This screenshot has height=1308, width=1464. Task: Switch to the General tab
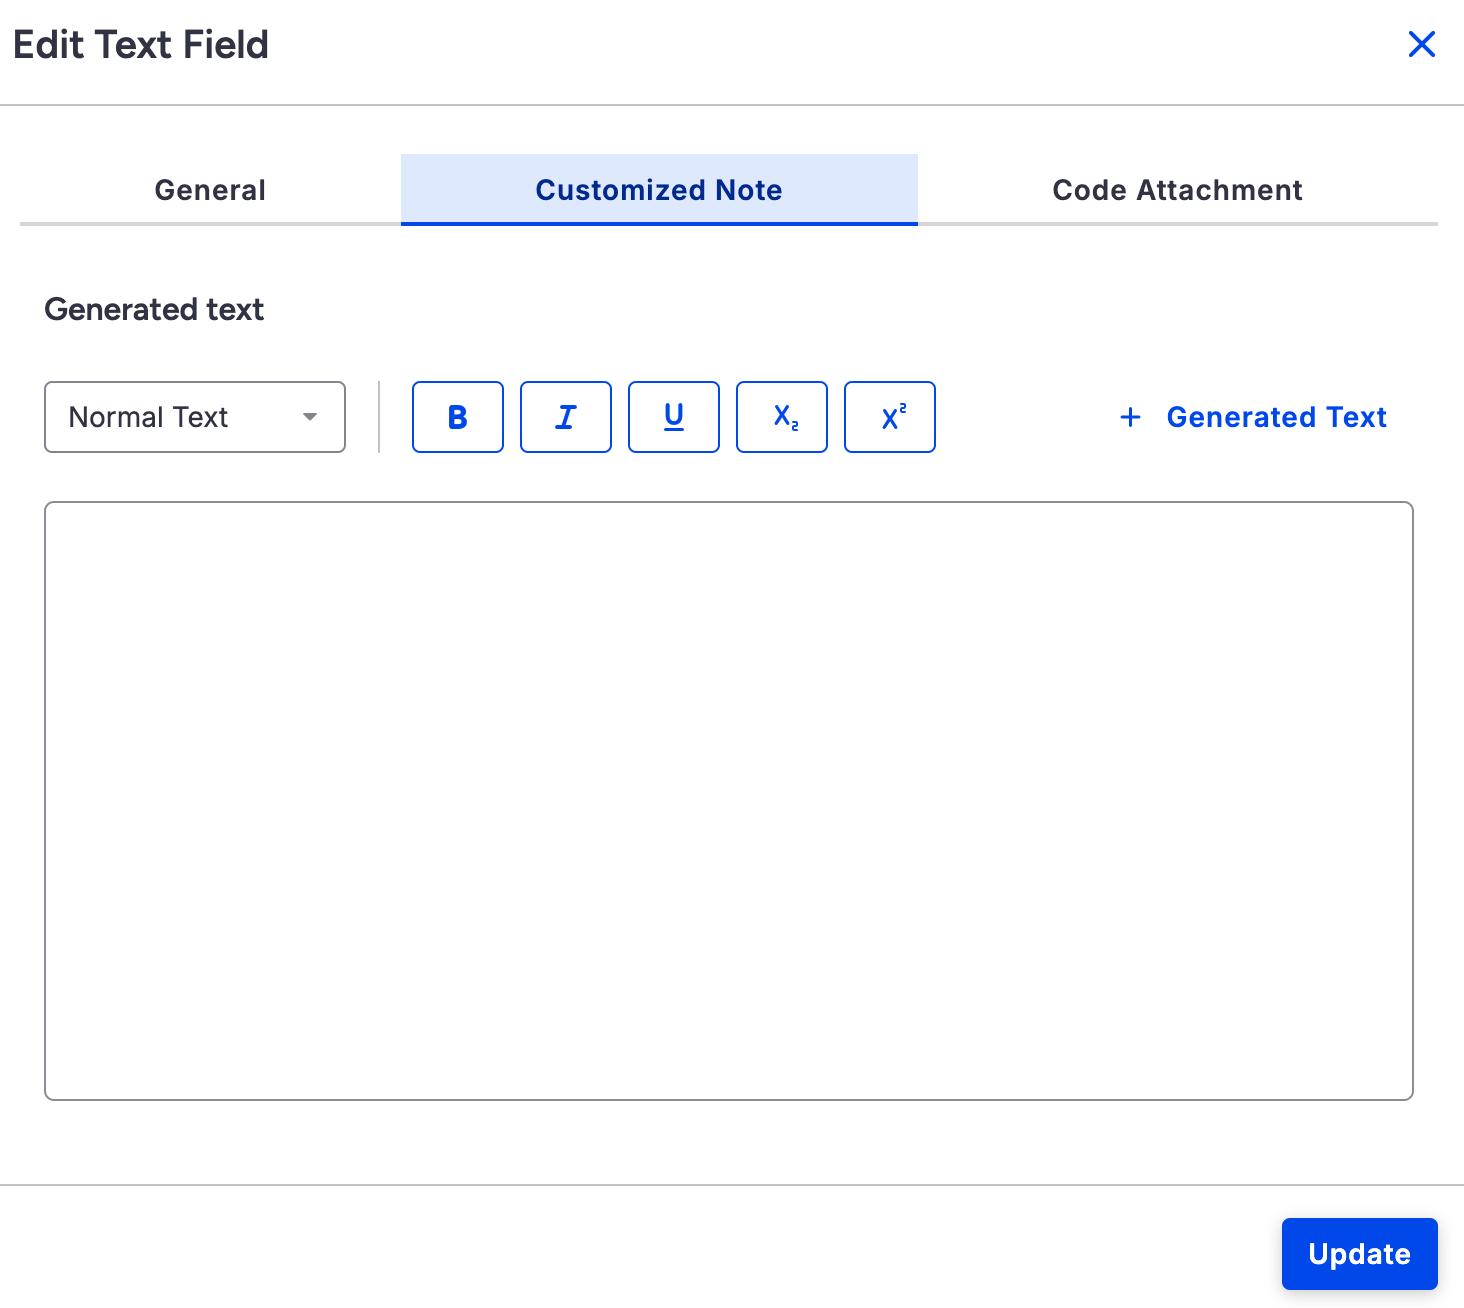coord(210,190)
